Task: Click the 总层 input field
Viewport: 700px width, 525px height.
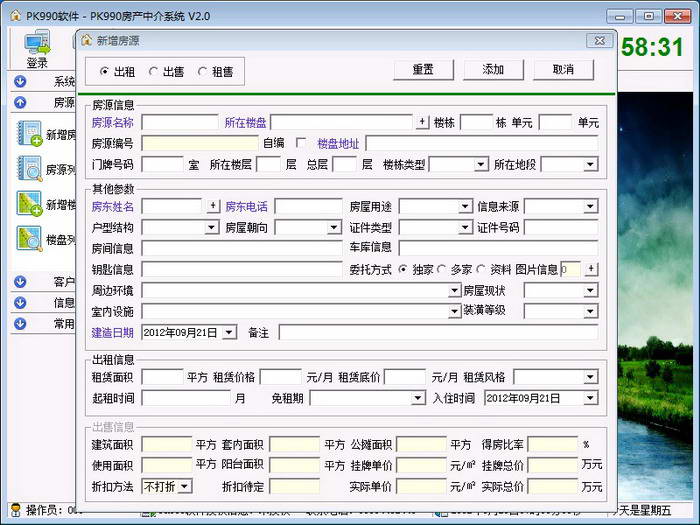Action: point(345,164)
